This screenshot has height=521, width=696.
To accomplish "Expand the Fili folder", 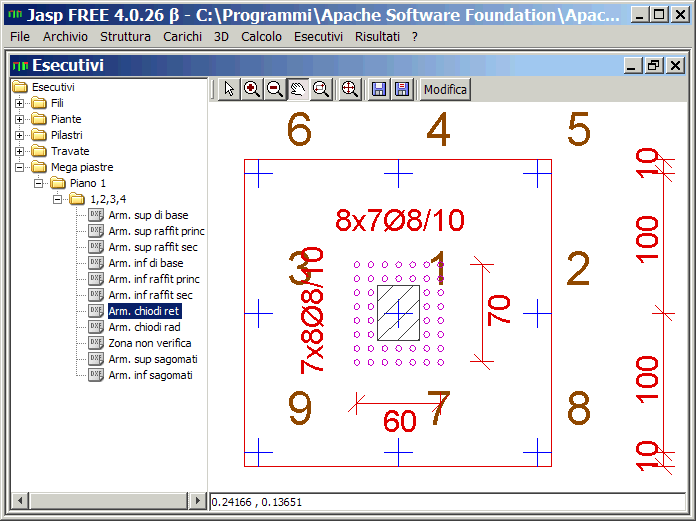I will 19,103.
